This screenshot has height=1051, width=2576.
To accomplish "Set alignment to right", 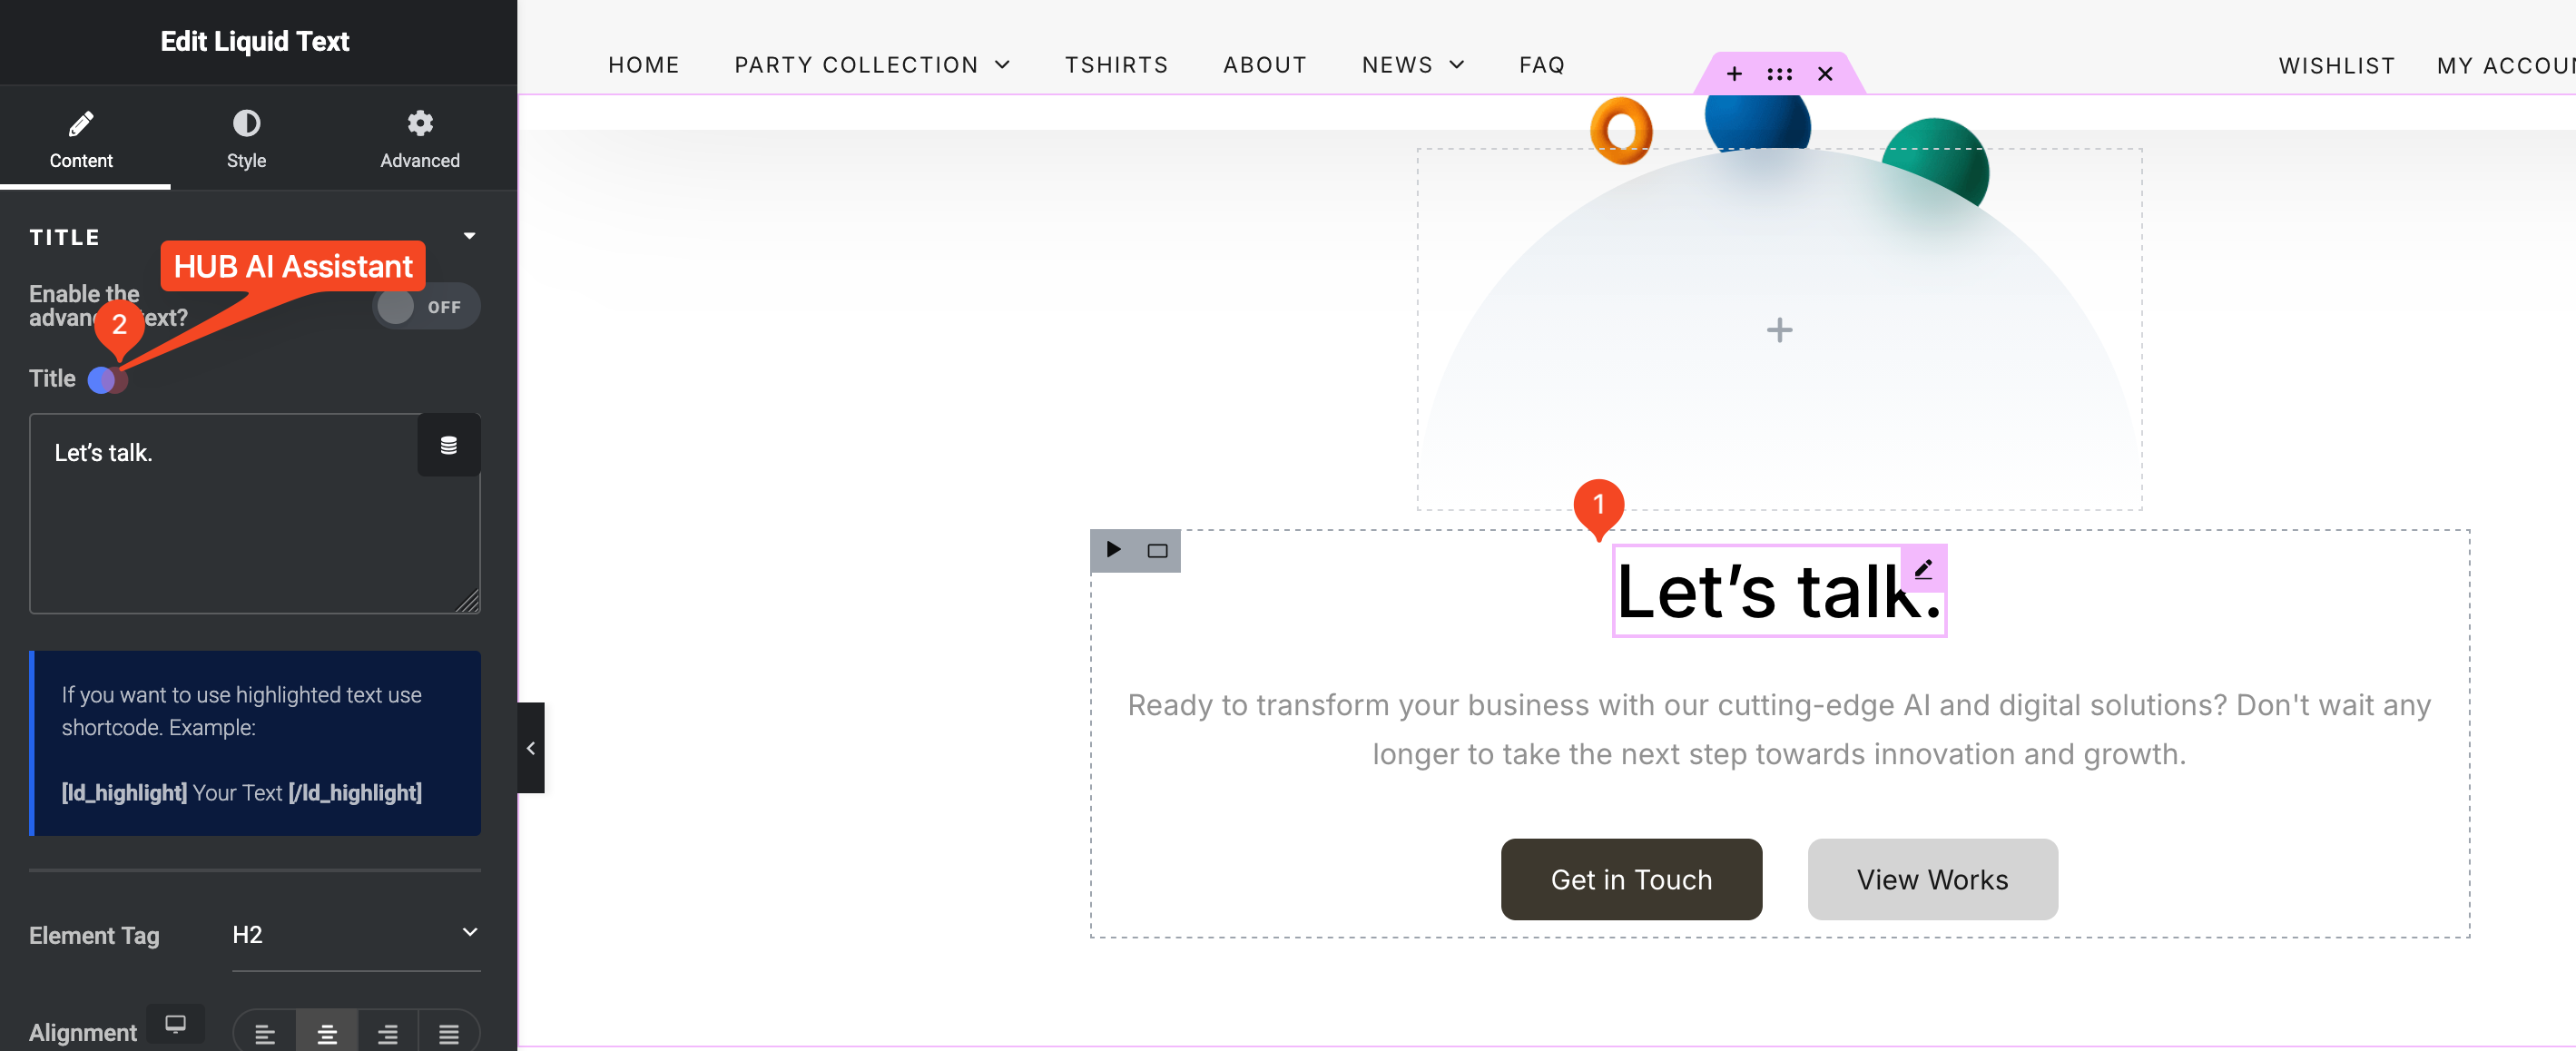I will pos(388,1033).
